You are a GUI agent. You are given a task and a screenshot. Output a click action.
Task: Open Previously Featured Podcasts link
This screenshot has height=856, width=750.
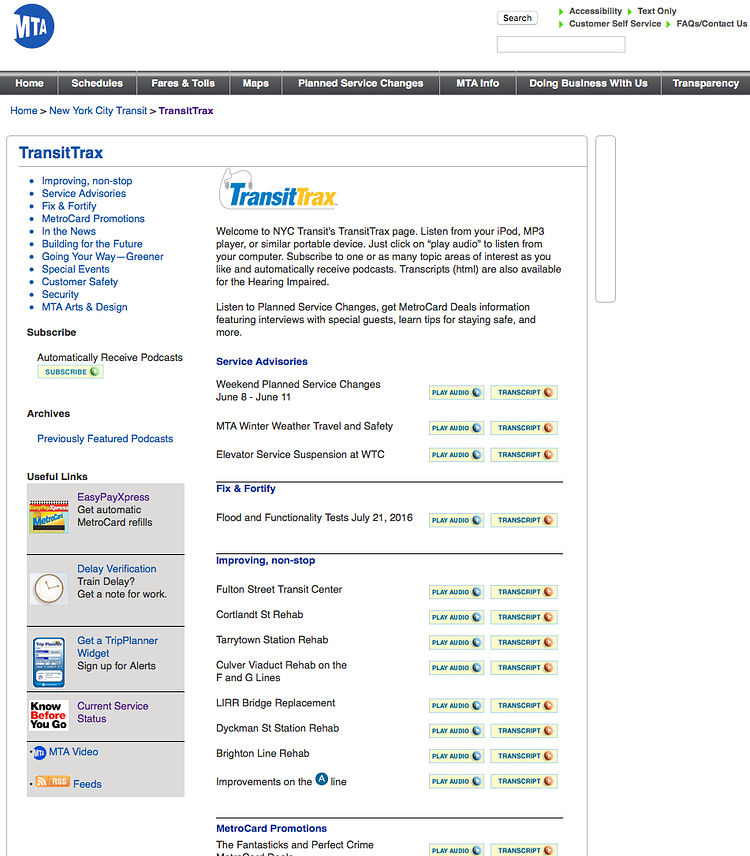(x=105, y=439)
